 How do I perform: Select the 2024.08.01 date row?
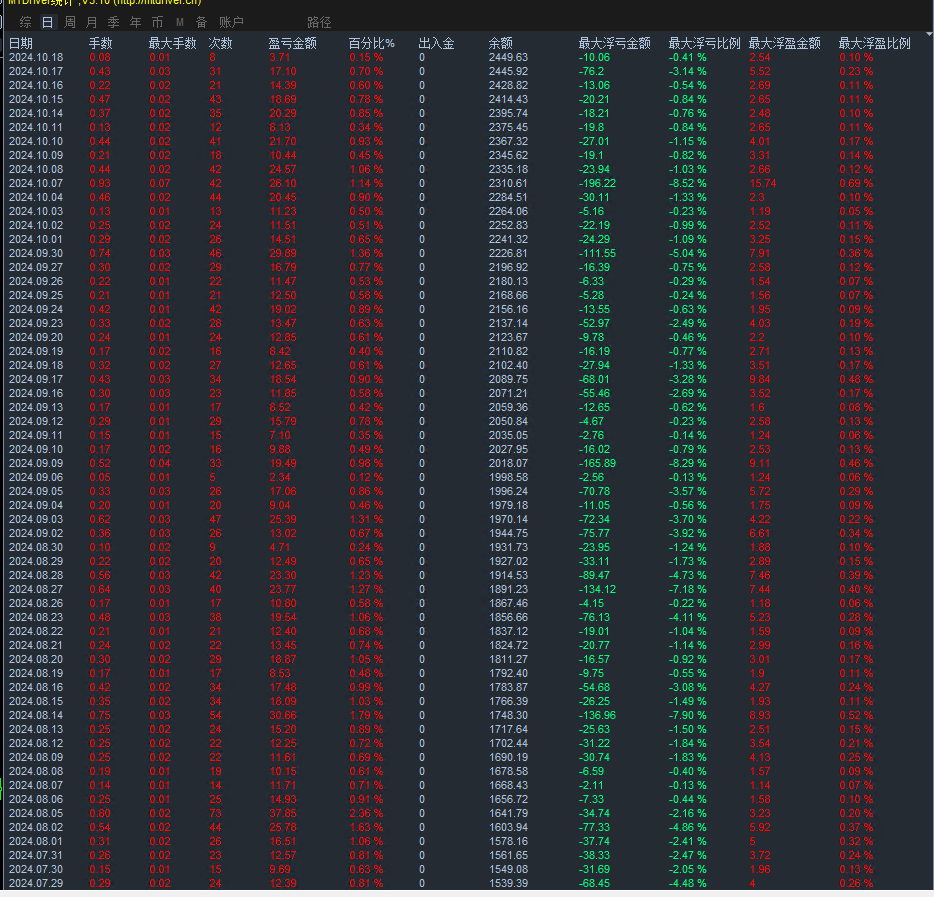click(x=36, y=841)
